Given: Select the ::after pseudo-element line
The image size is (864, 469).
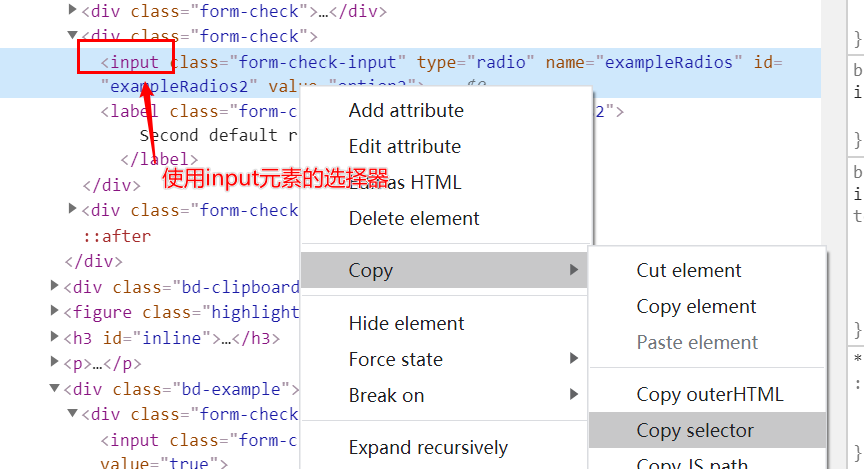Looking at the screenshot, I should point(117,236).
